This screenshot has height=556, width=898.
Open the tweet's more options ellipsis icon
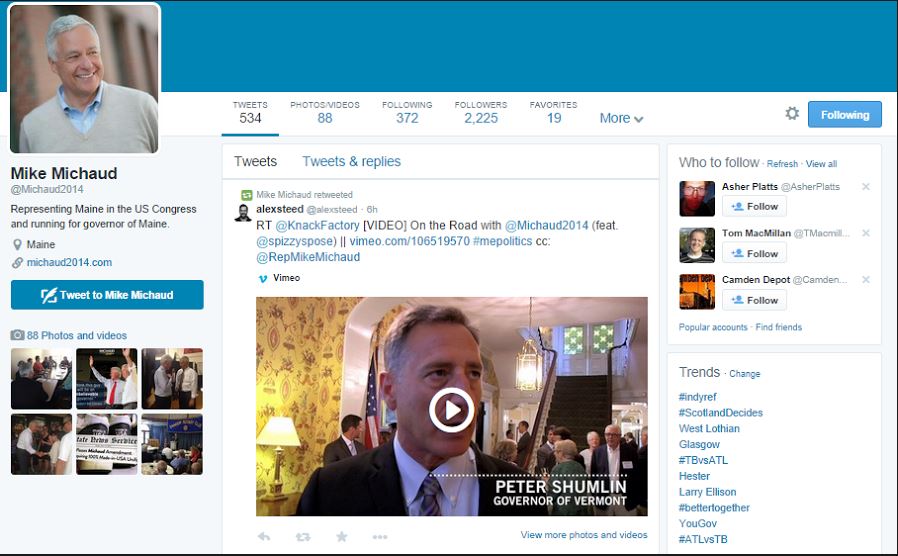[x=380, y=537]
